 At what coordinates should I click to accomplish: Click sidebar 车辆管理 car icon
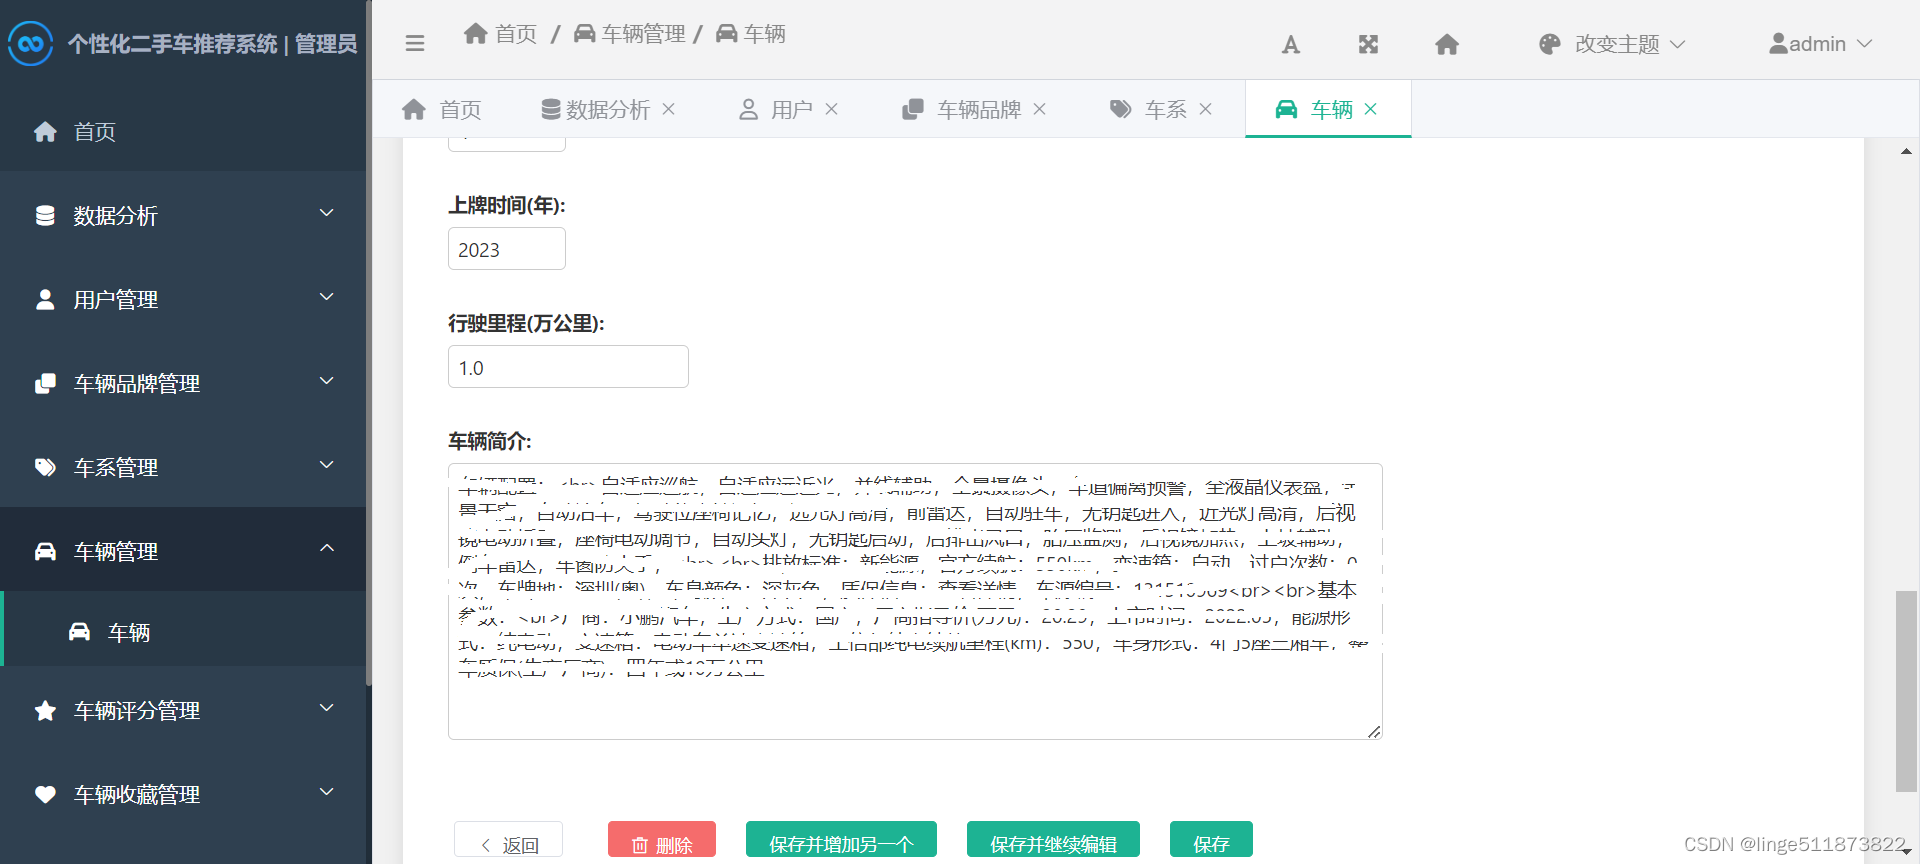click(x=45, y=552)
